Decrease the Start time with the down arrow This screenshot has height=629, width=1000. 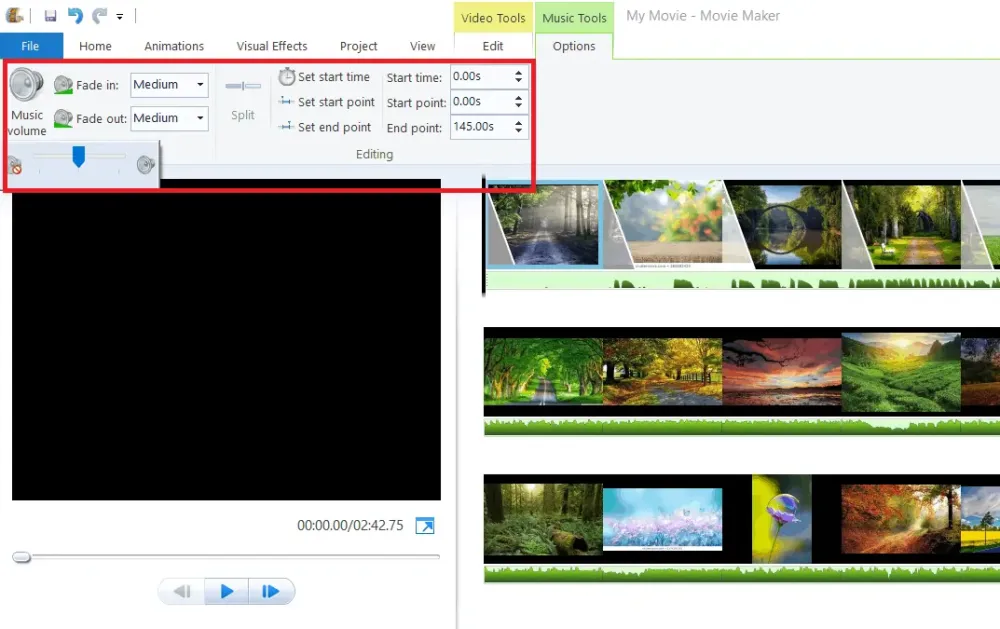(x=518, y=80)
